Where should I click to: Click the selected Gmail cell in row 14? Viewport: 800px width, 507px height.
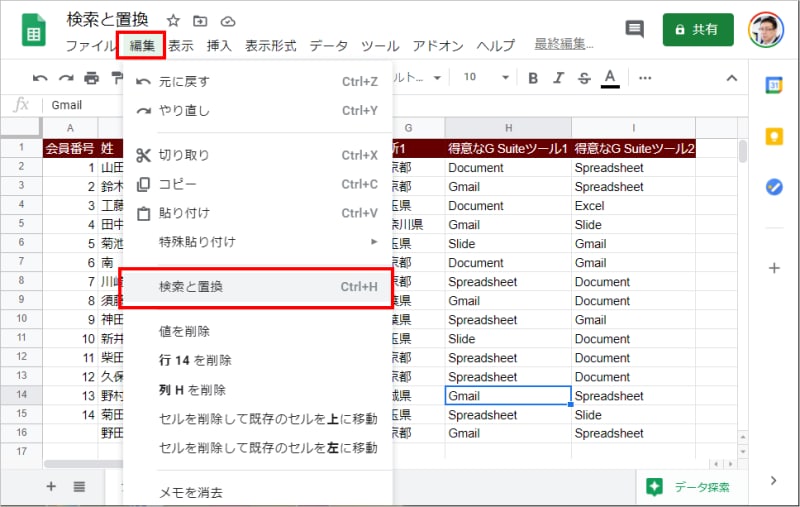(x=508, y=396)
